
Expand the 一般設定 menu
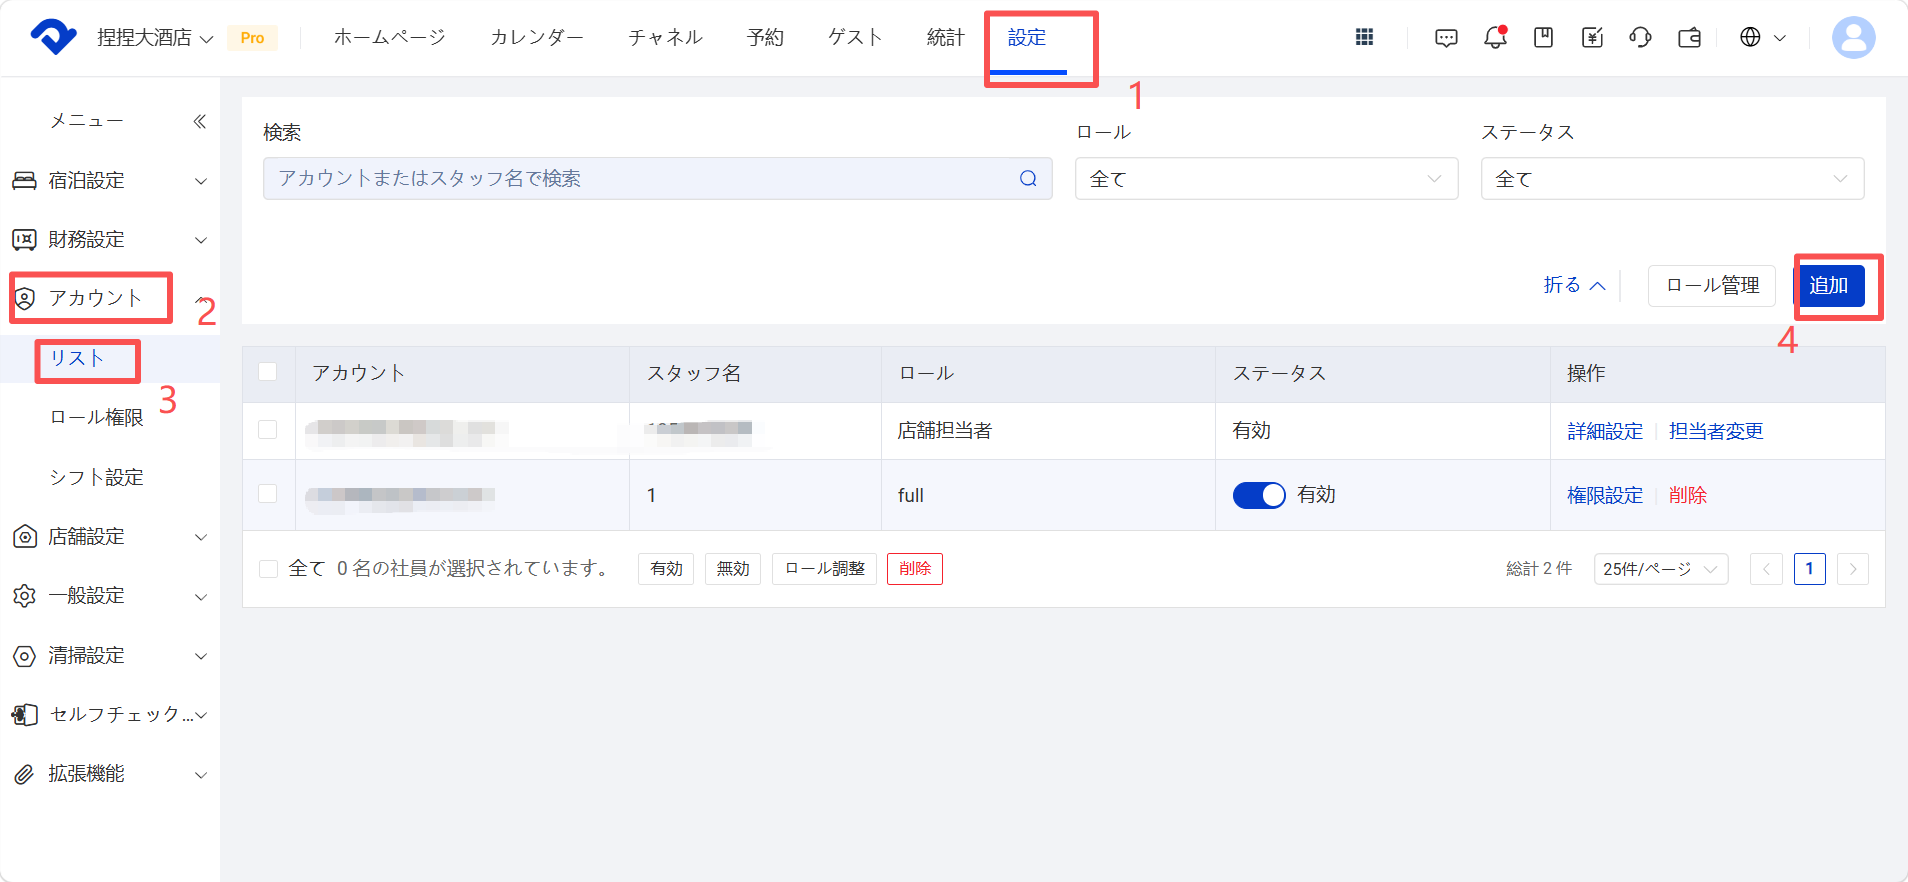tap(201, 597)
